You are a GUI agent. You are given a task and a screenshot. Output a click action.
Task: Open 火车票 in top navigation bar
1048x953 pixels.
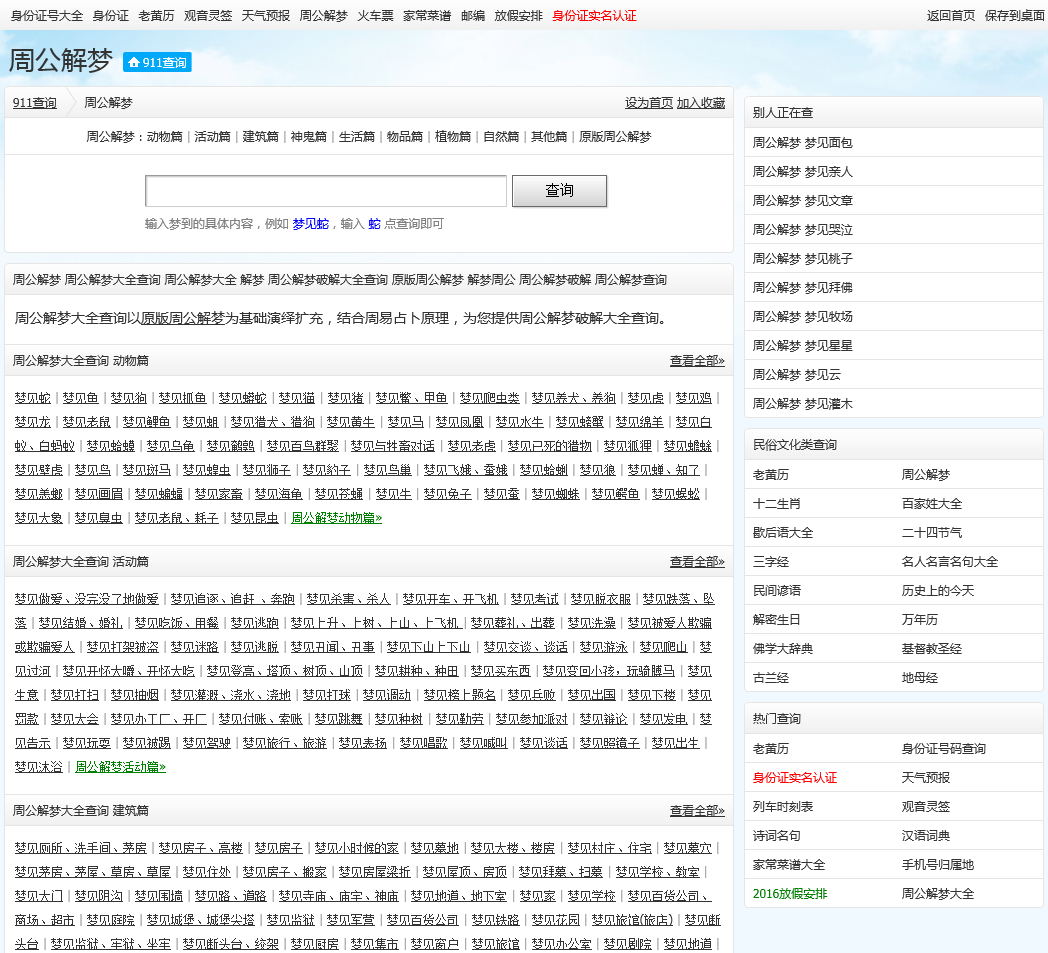(375, 15)
